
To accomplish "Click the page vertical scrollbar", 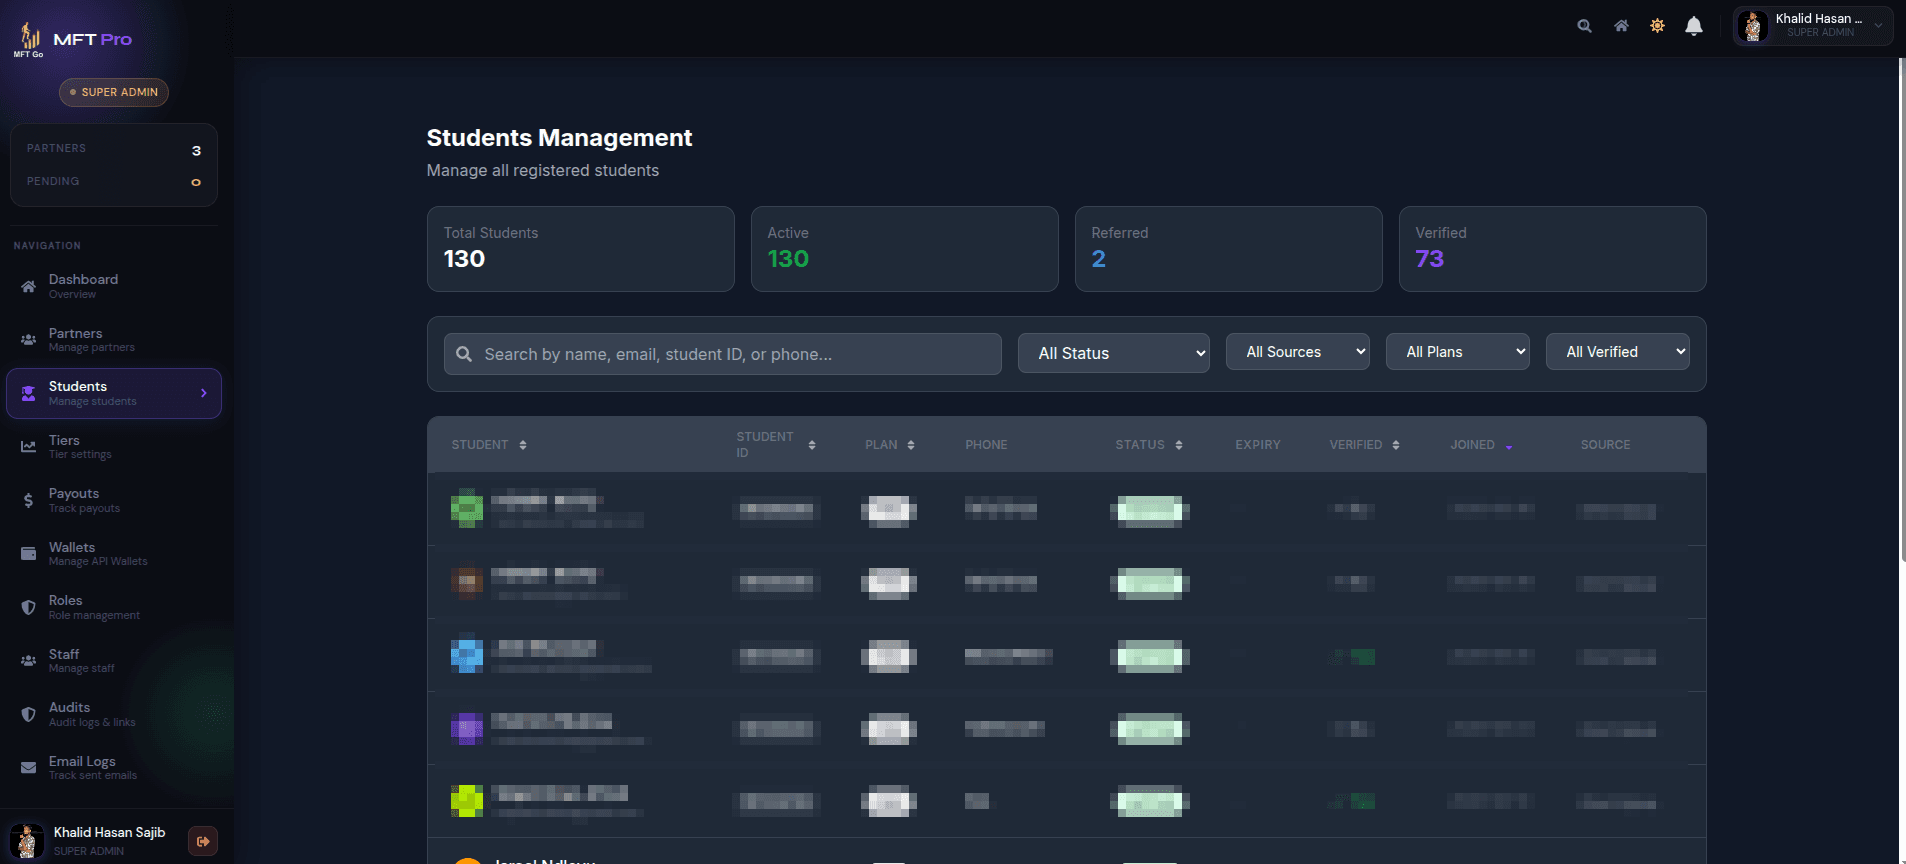I will pyautogui.click(x=1901, y=310).
